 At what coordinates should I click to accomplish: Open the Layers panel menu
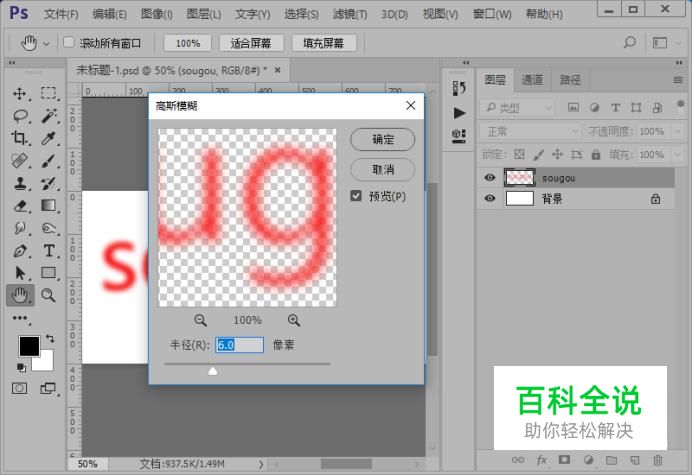click(x=678, y=80)
